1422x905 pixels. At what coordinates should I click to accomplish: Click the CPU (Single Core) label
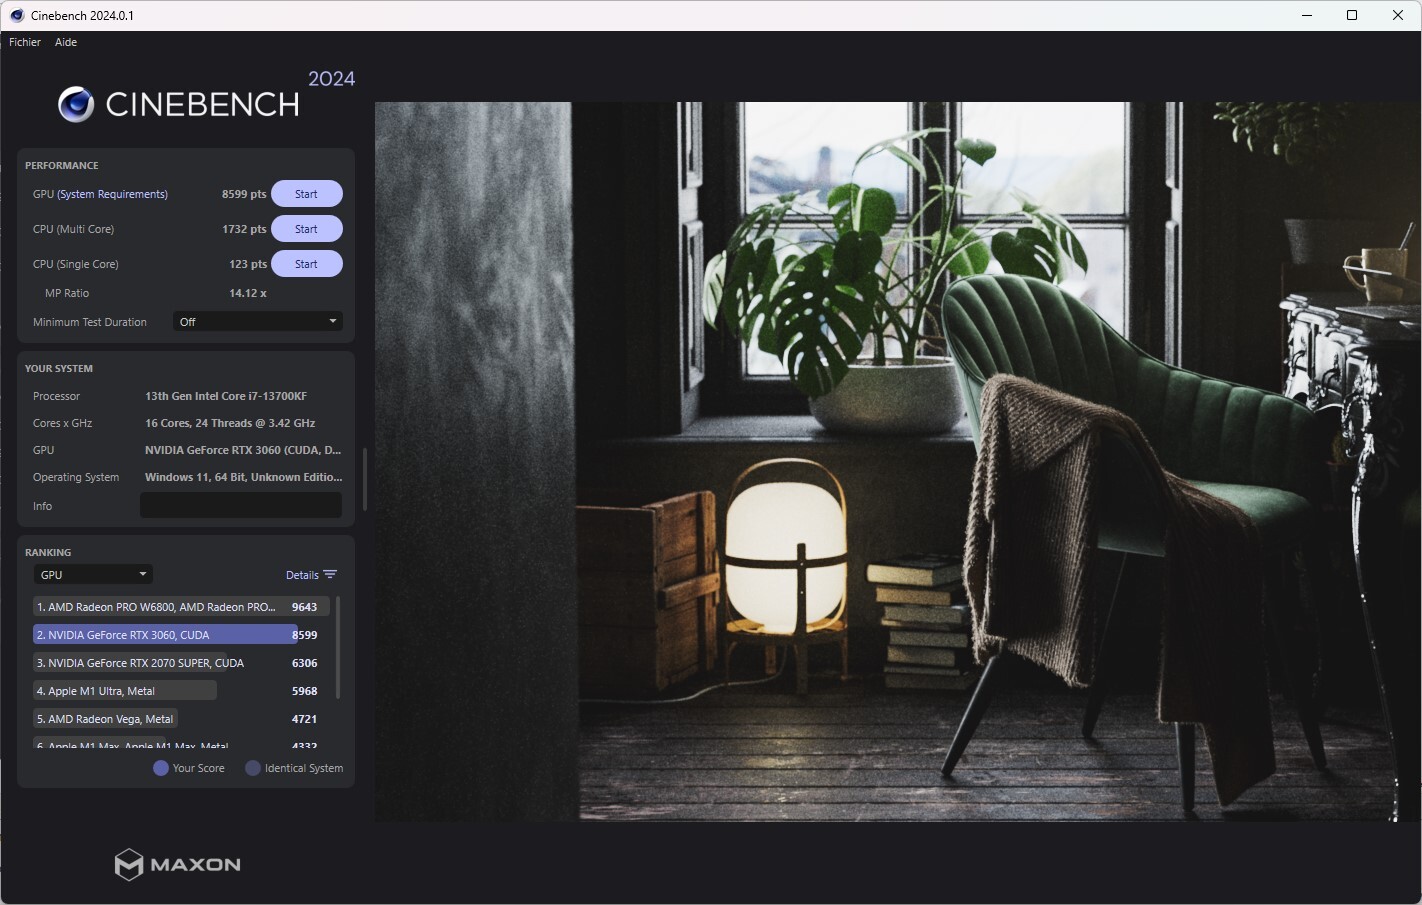(76, 264)
